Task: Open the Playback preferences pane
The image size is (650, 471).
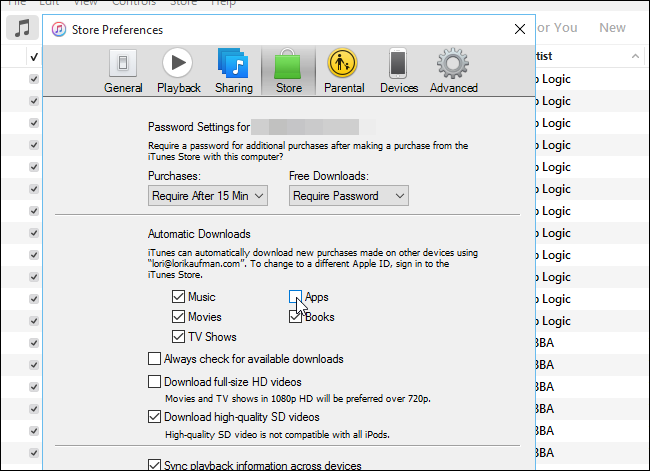Action: pos(178,70)
